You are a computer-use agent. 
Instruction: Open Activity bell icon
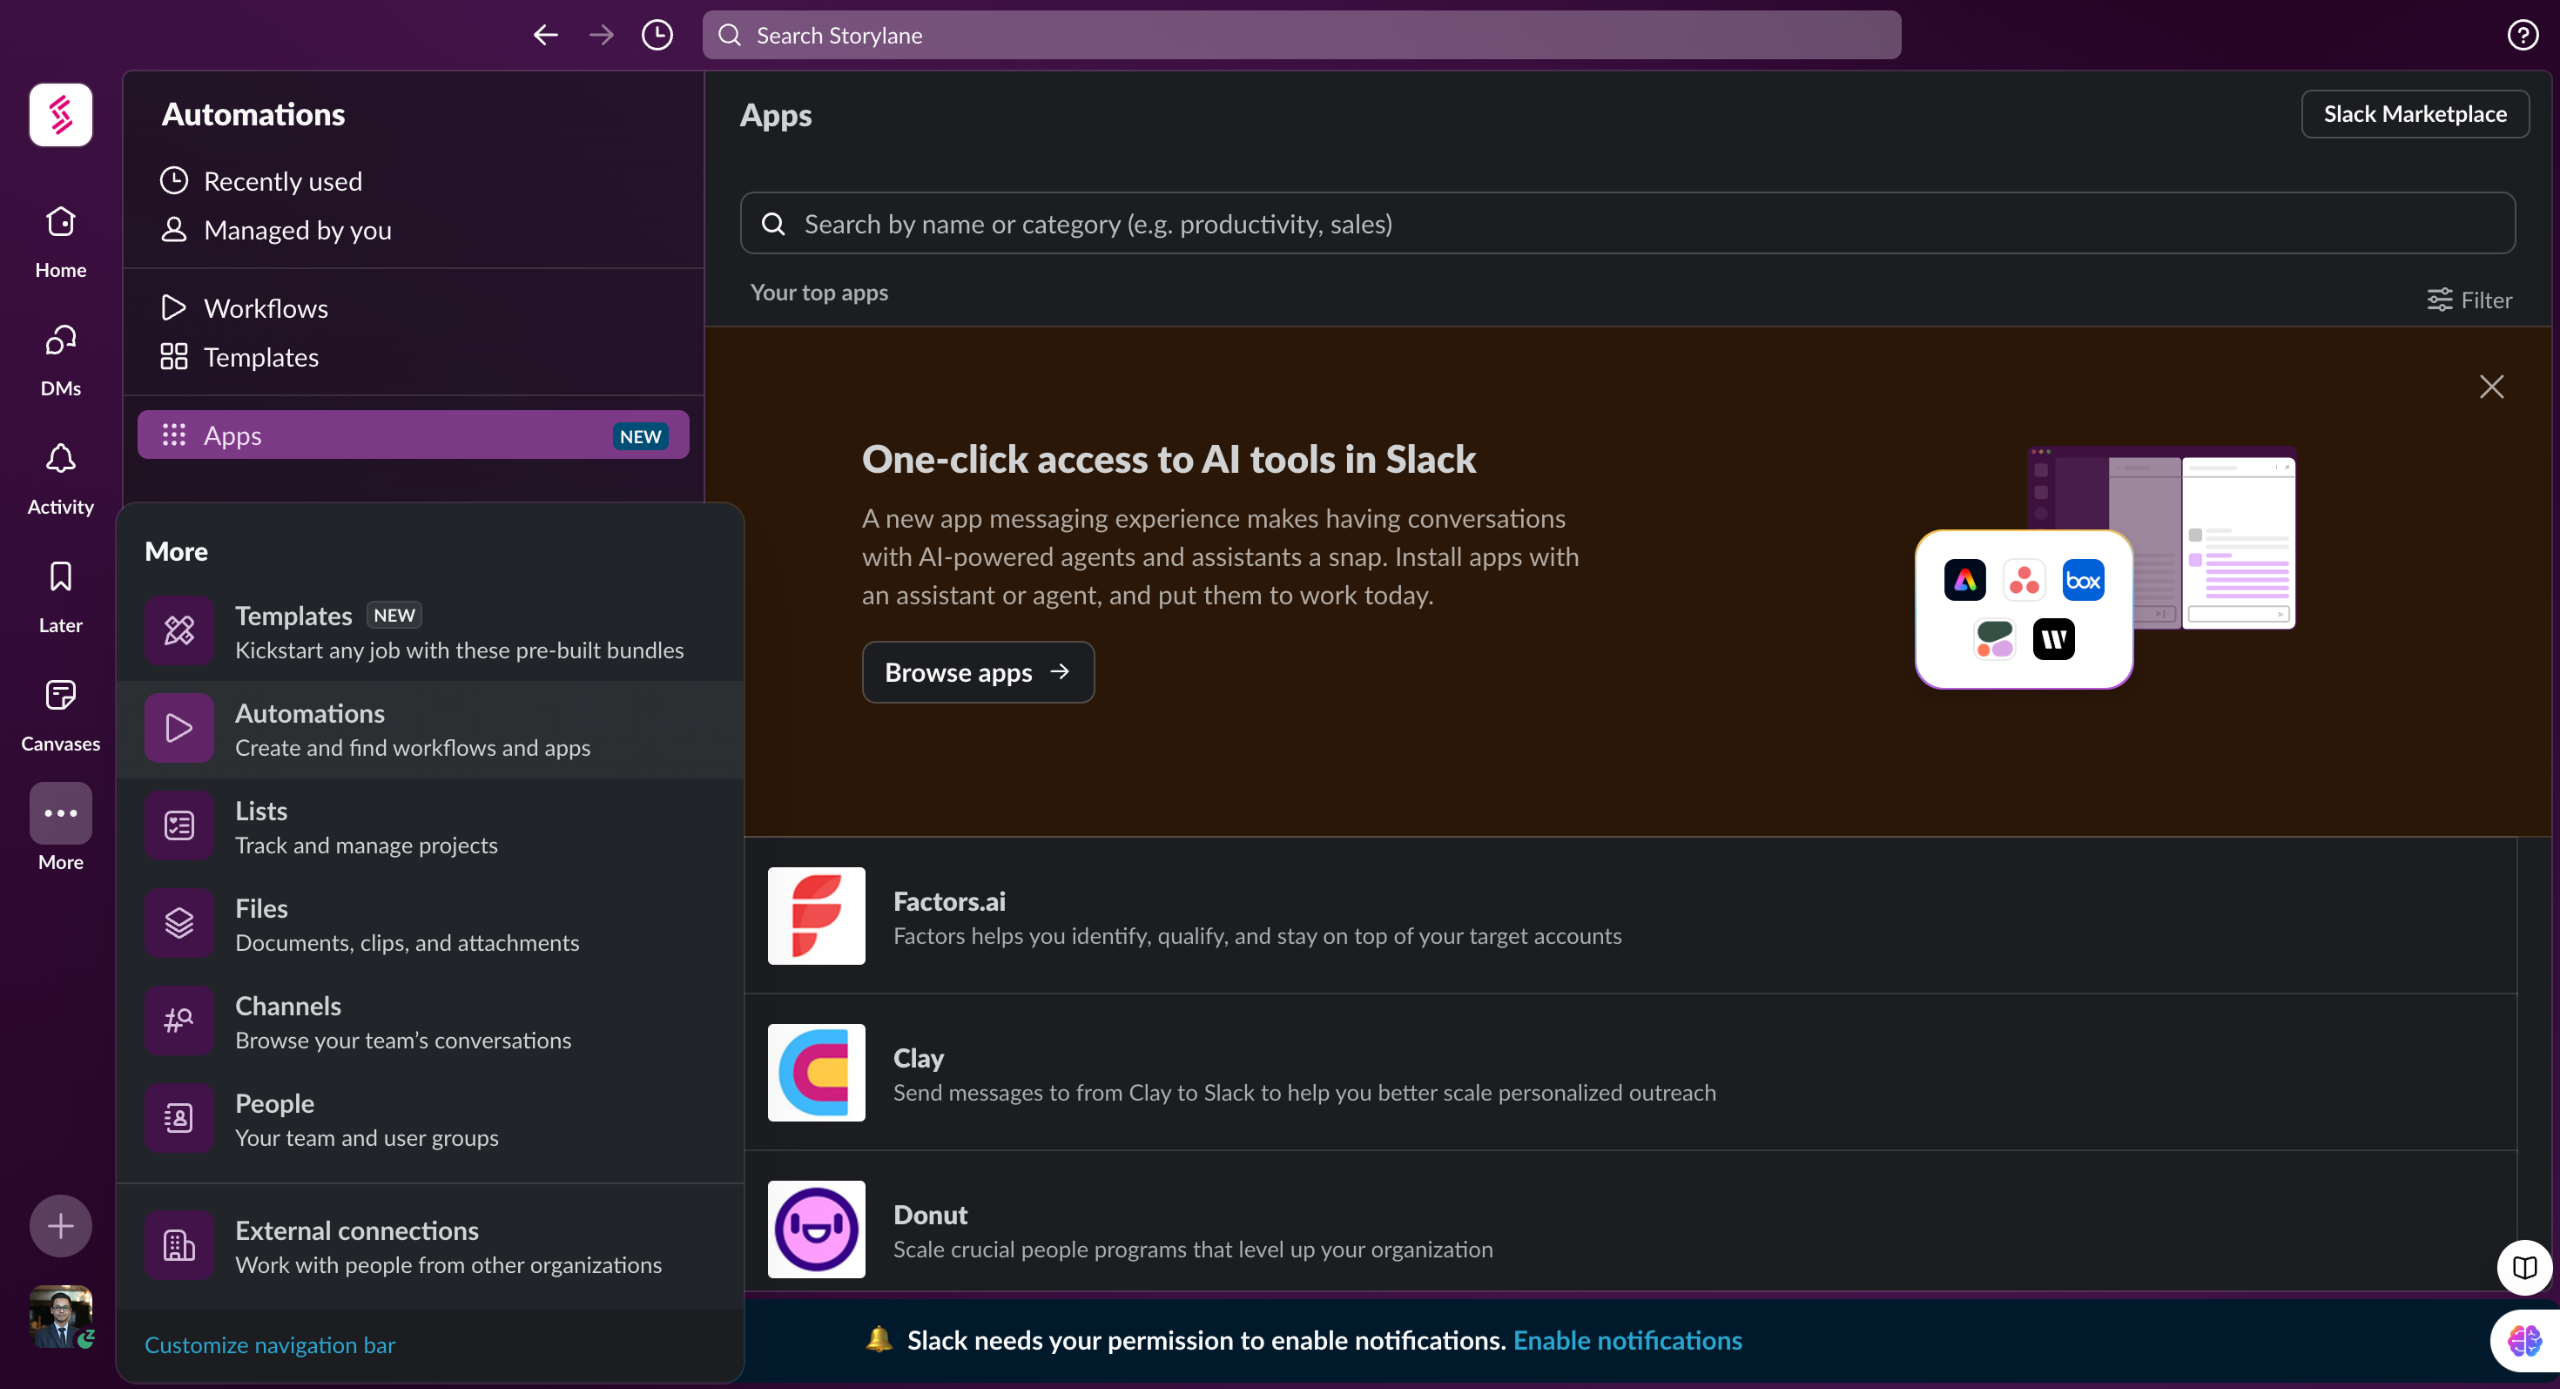click(x=61, y=459)
